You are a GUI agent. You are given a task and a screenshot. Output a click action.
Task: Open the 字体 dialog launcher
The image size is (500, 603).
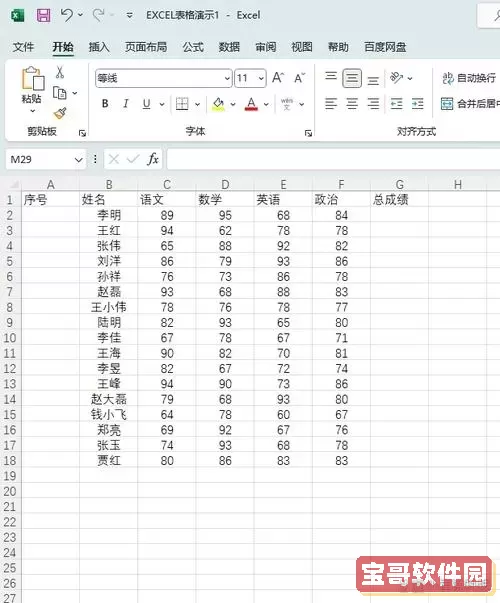coord(308,133)
